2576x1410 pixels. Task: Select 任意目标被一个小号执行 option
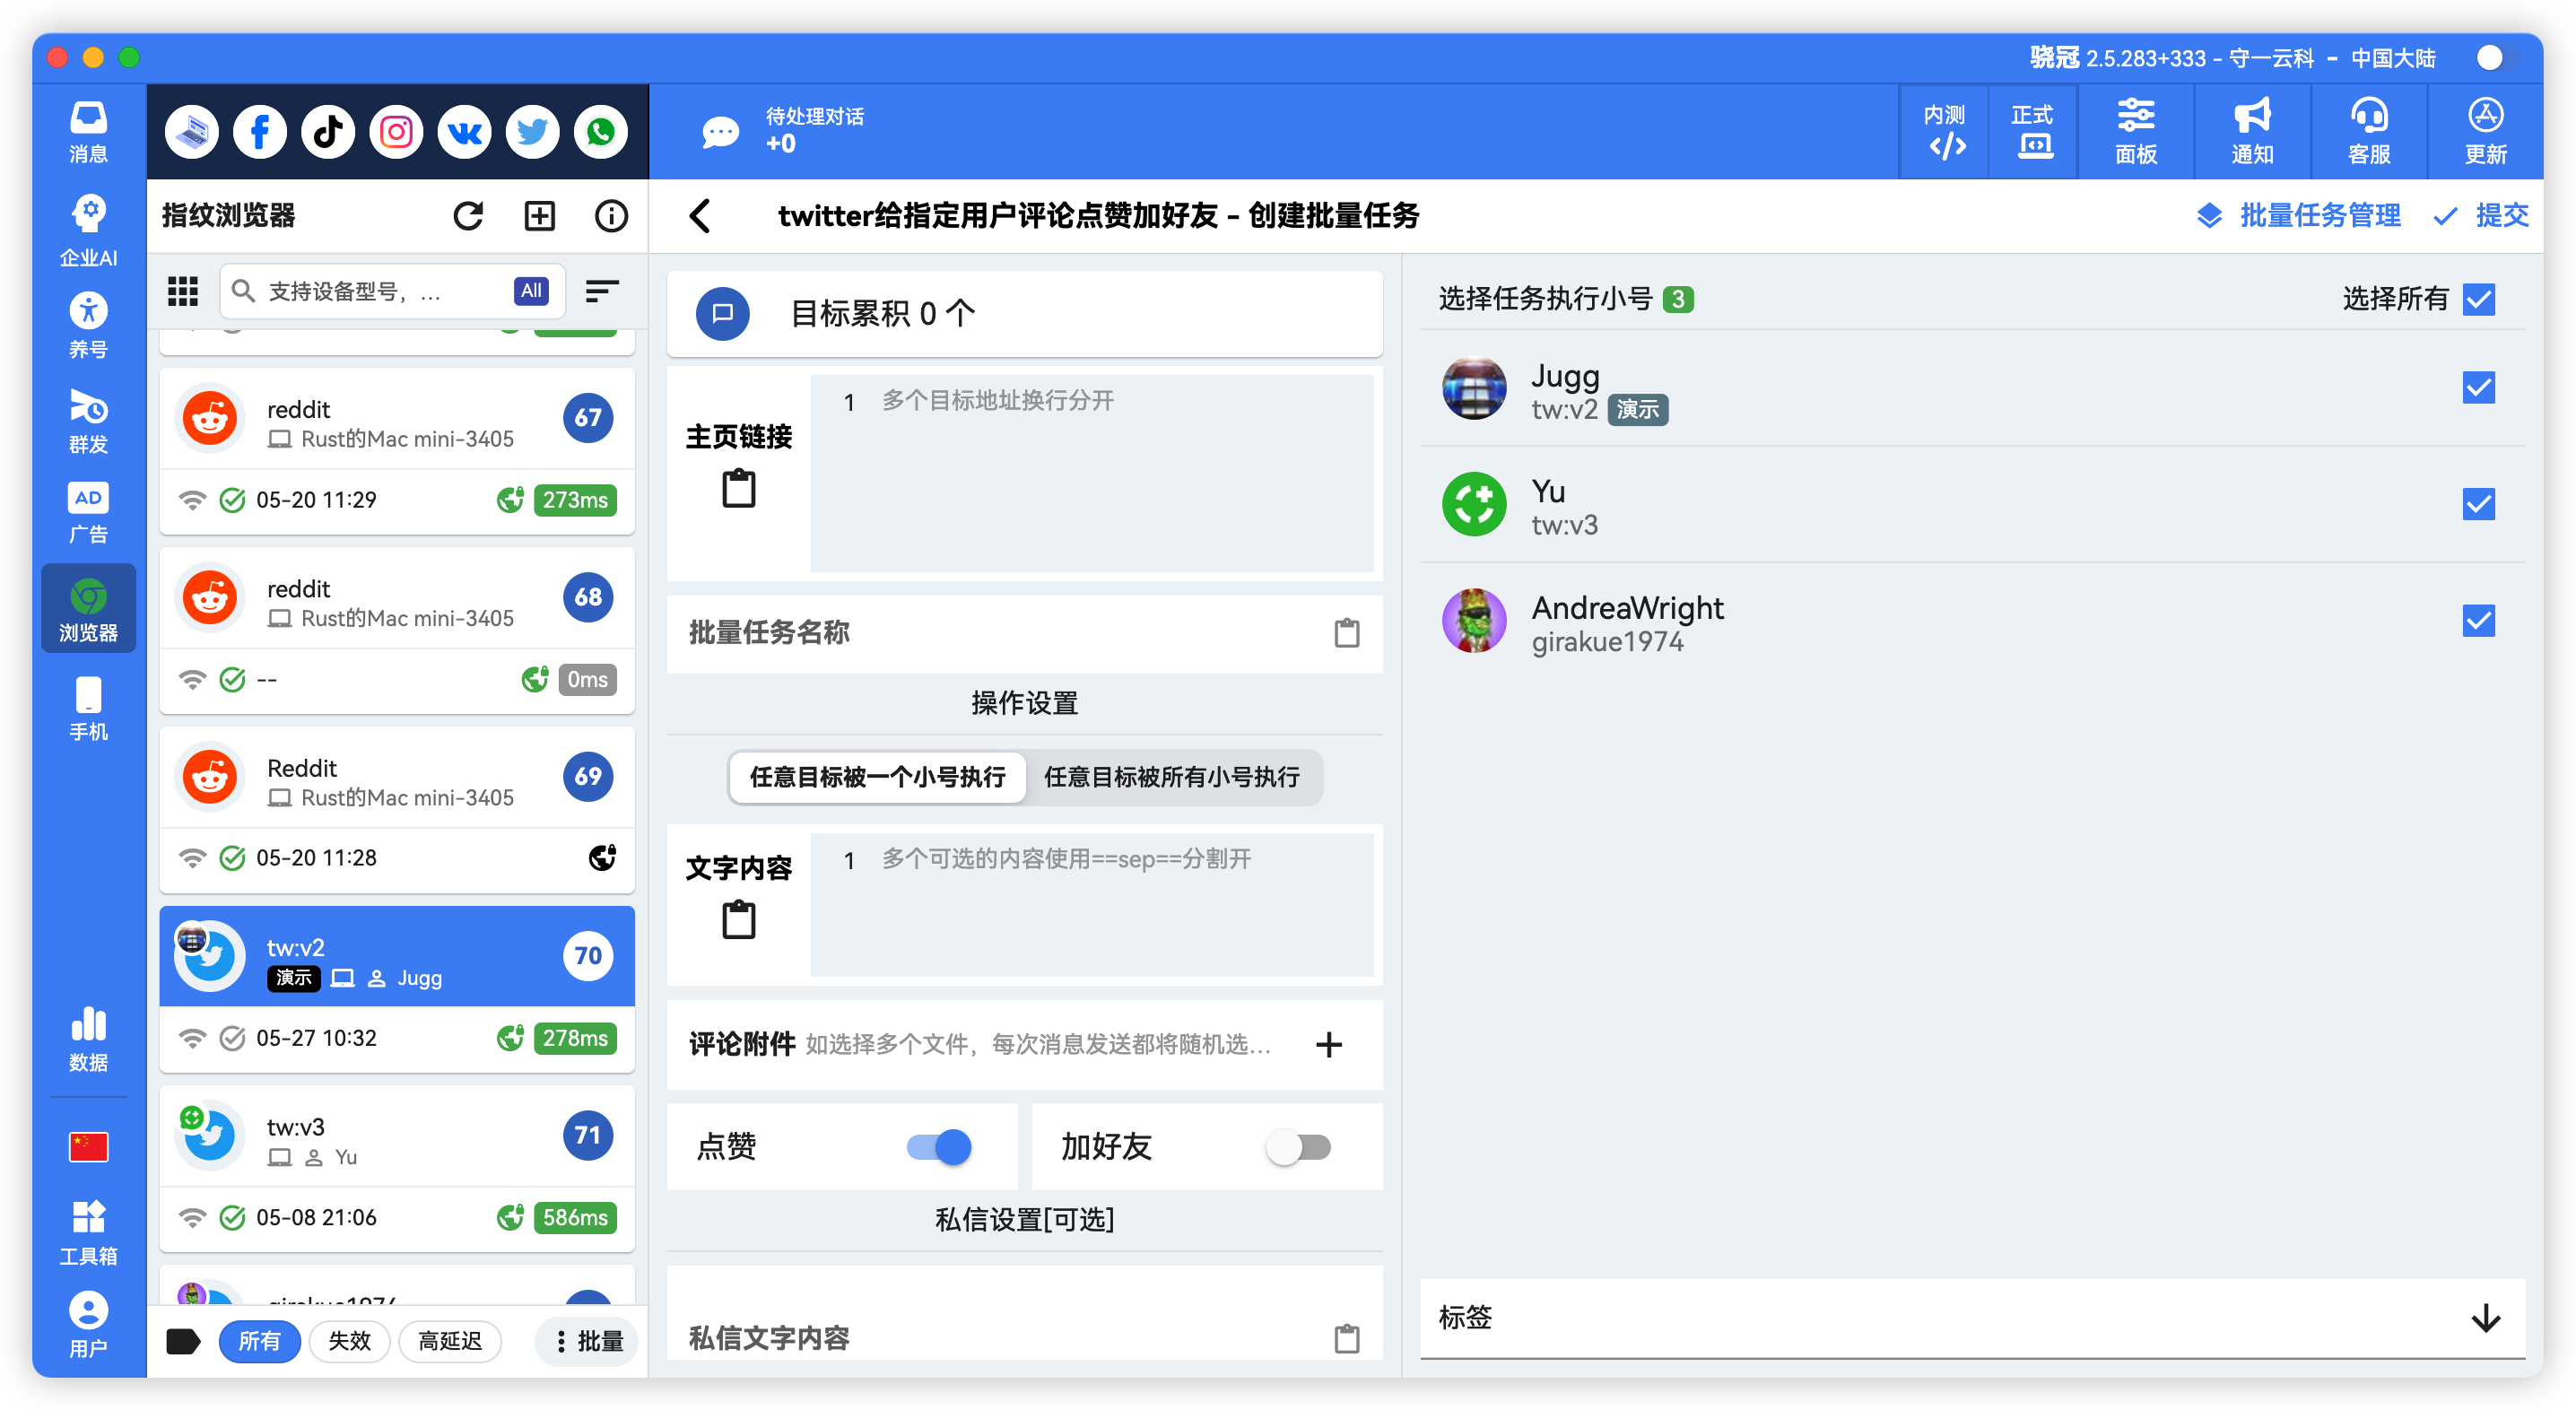click(877, 776)
